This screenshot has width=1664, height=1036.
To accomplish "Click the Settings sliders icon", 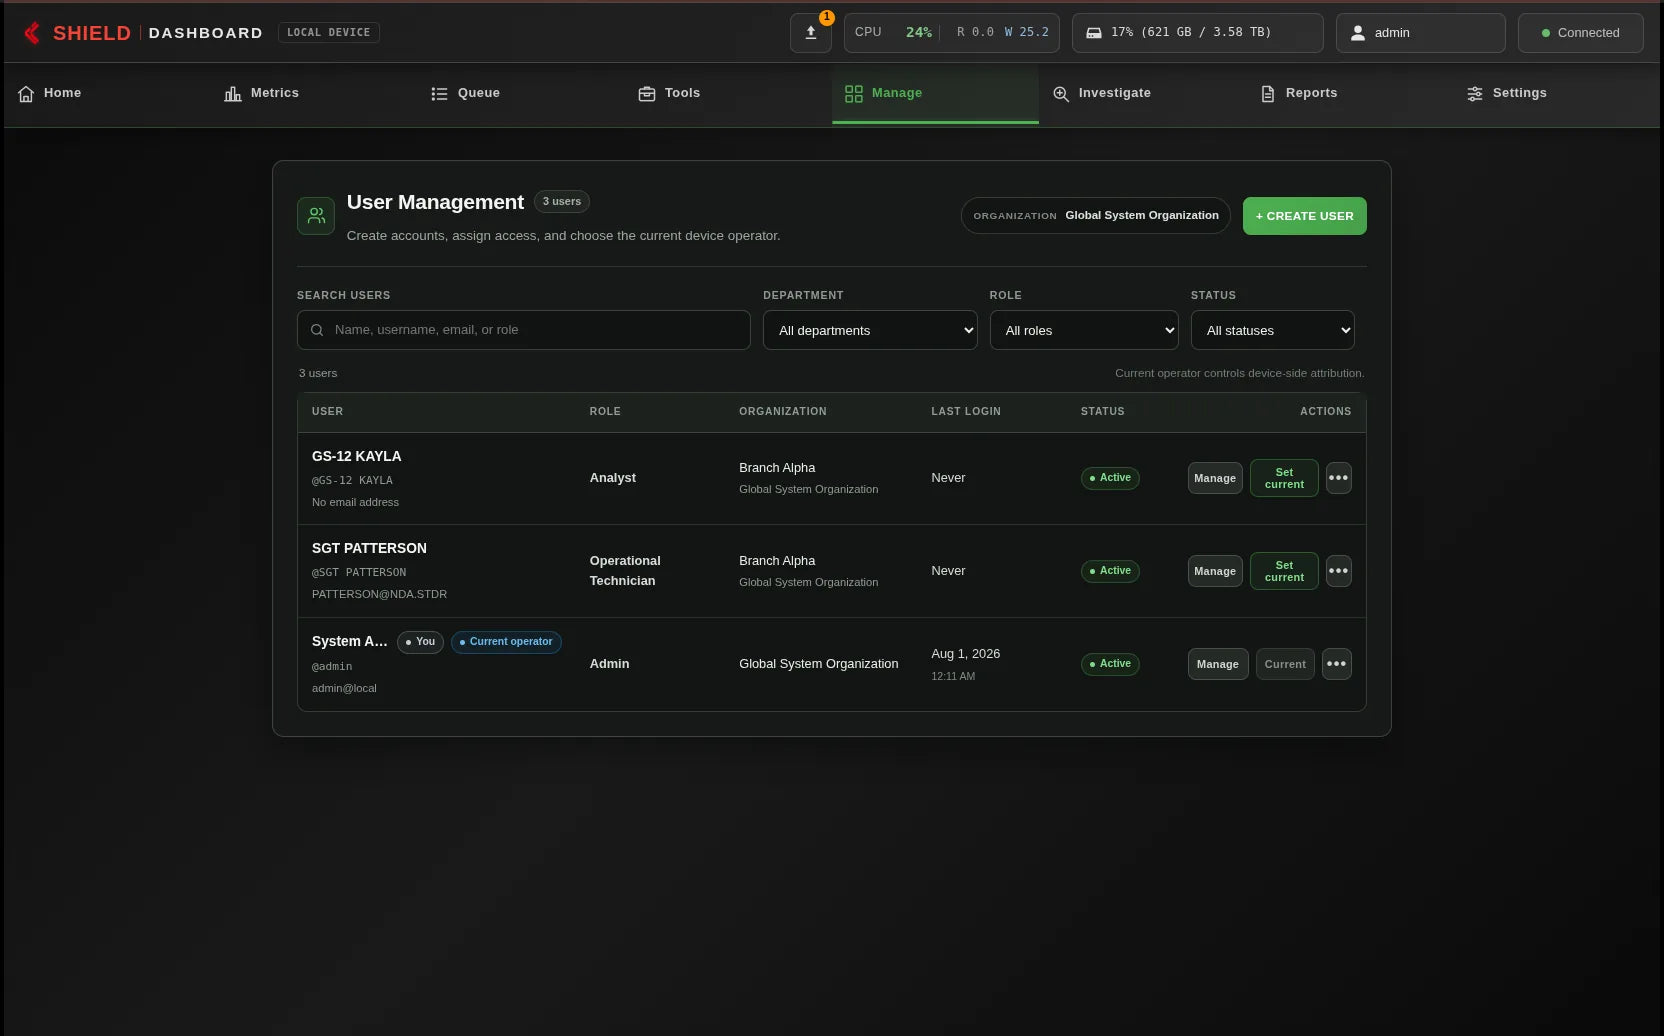I will (x=1475, y=94).
